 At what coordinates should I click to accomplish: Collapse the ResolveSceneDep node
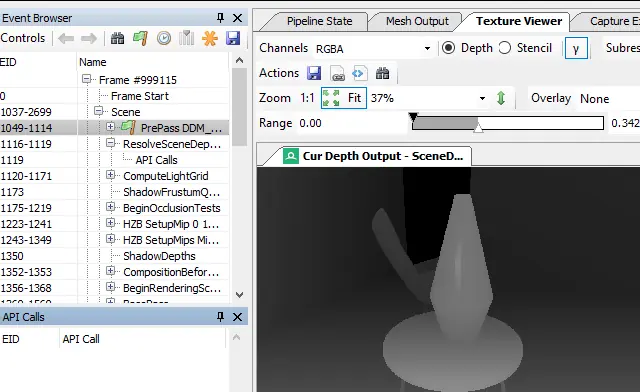(110, 143)
